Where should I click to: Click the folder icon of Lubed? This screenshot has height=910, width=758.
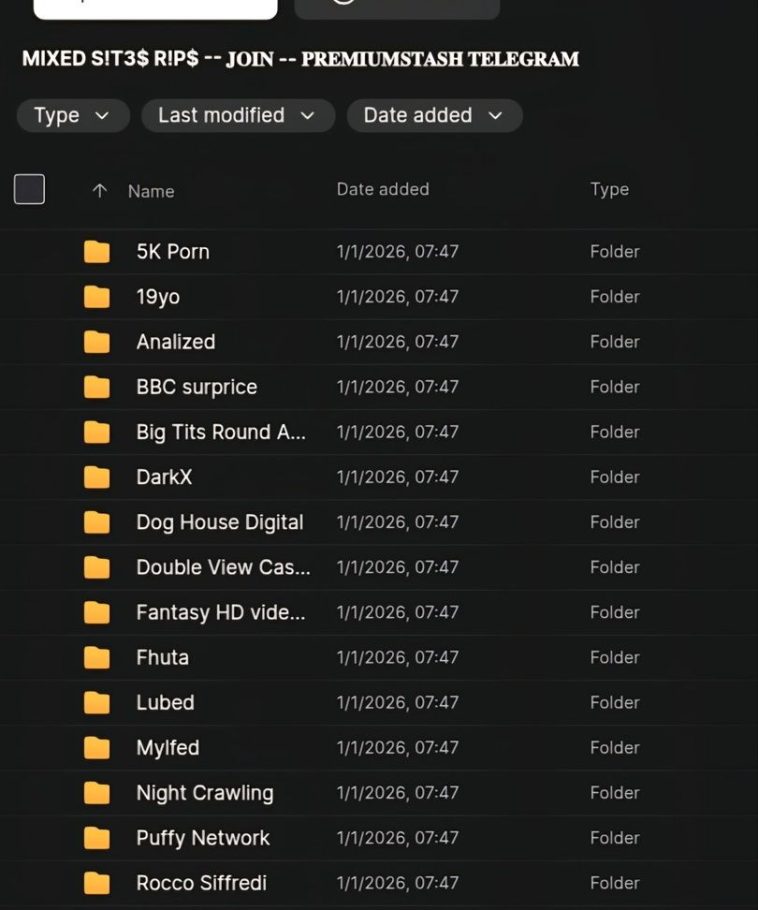[97, 702]
